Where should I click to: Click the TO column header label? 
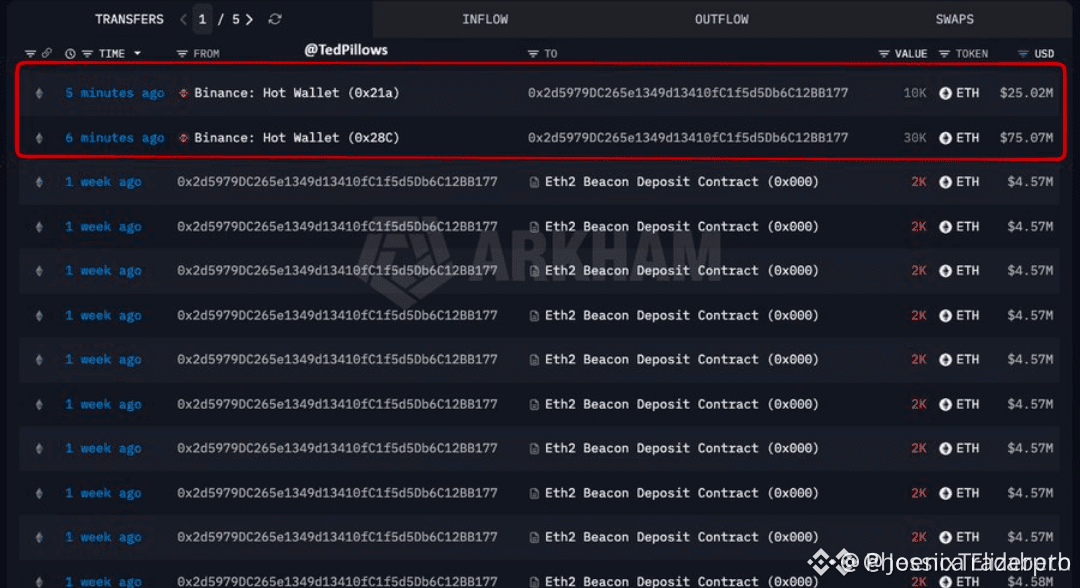pos(551,53)
